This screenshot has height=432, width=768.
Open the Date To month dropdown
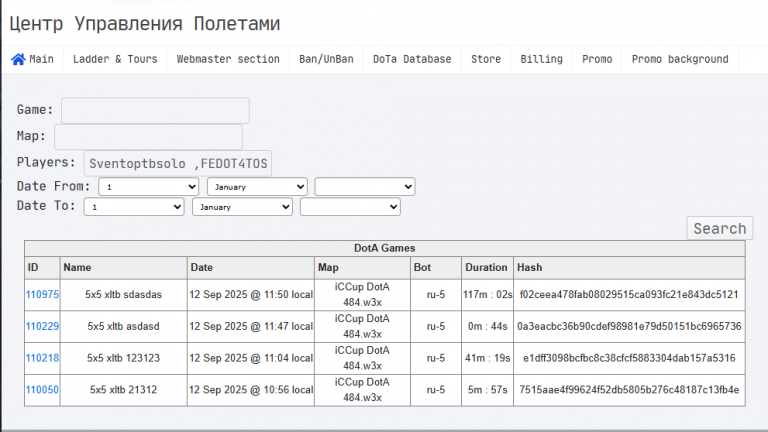coord(242,207)
